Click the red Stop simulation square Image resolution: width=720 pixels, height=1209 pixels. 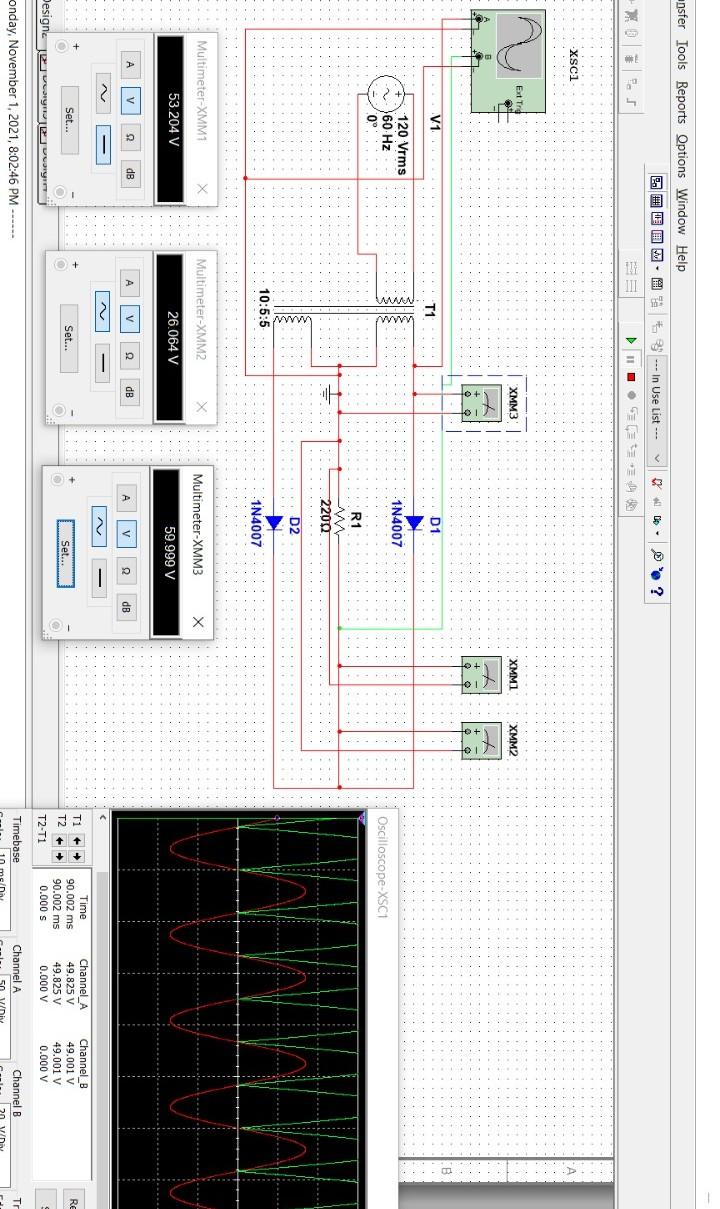pos(631,377)
